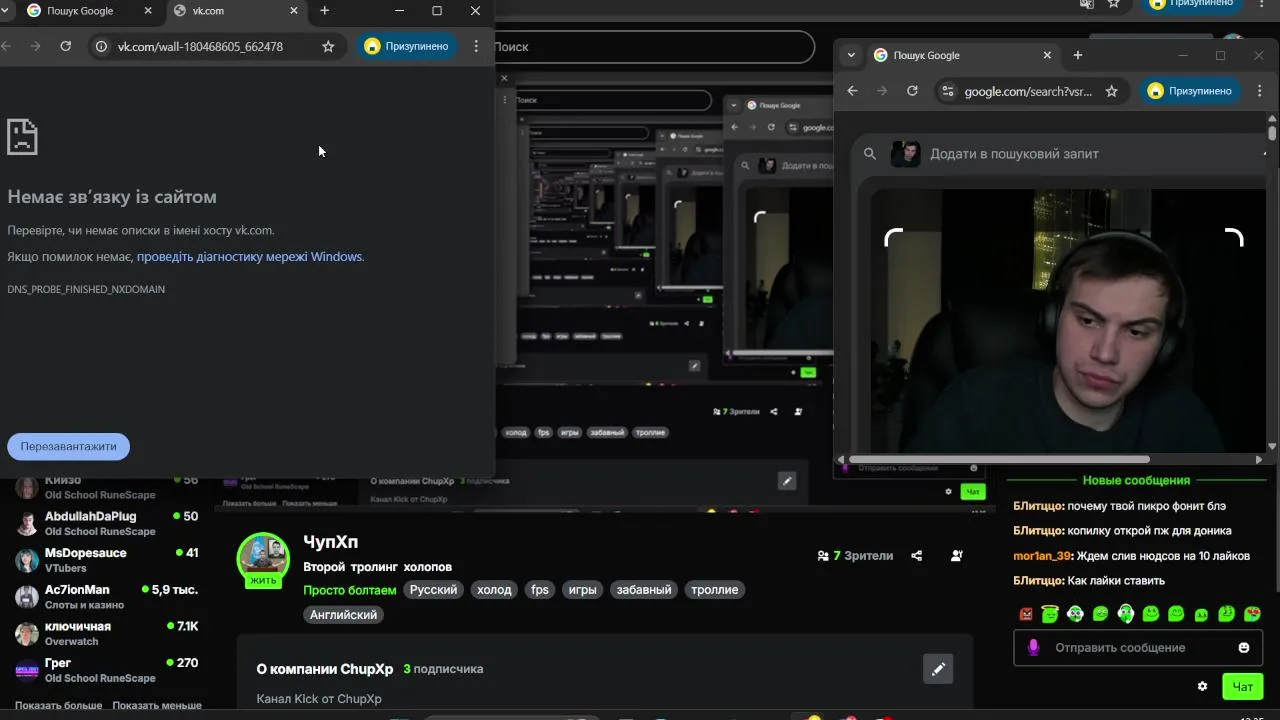The width and height of the screenshot is (1280, 720).
Task: Open the Ac7ionMan channel in sidebar
Action: [x=107, y=596]
